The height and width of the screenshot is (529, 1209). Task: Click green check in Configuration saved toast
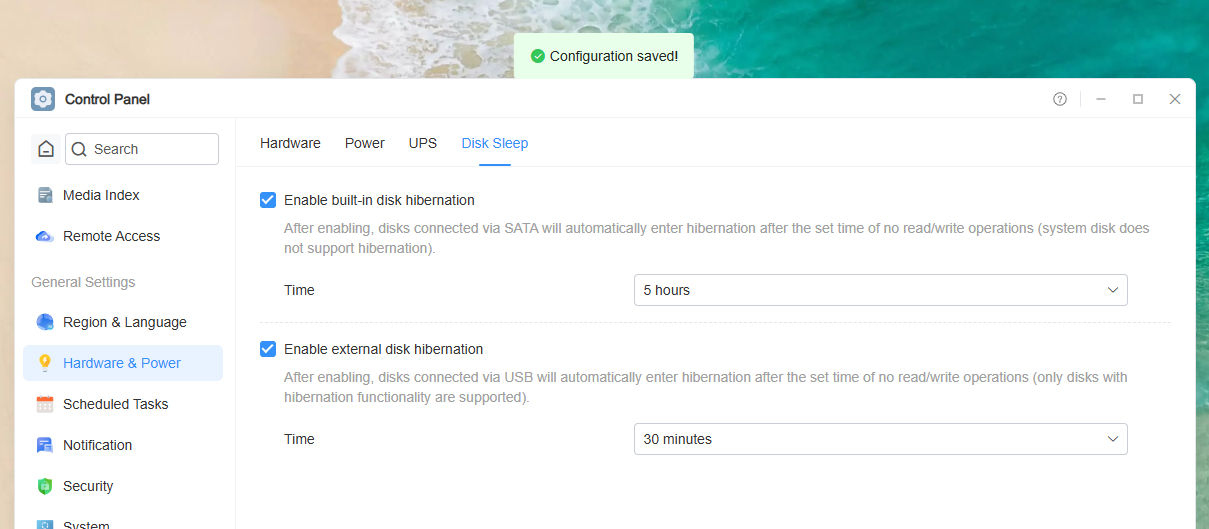(537, 56)
